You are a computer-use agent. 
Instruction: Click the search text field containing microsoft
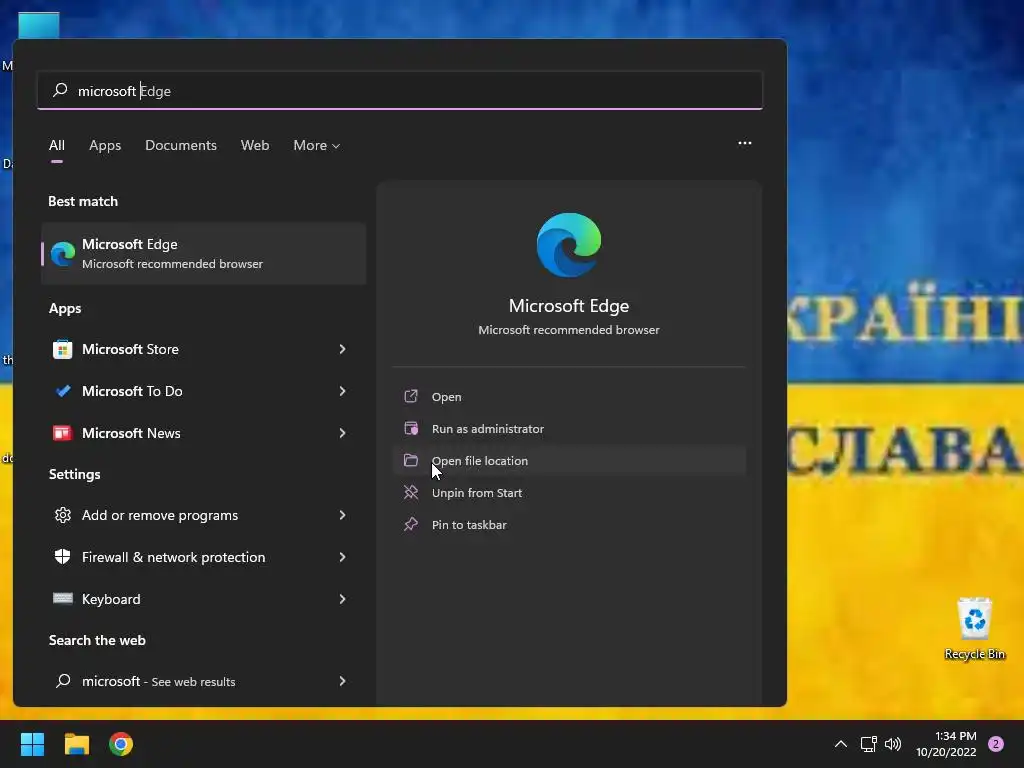coord(400,90)
